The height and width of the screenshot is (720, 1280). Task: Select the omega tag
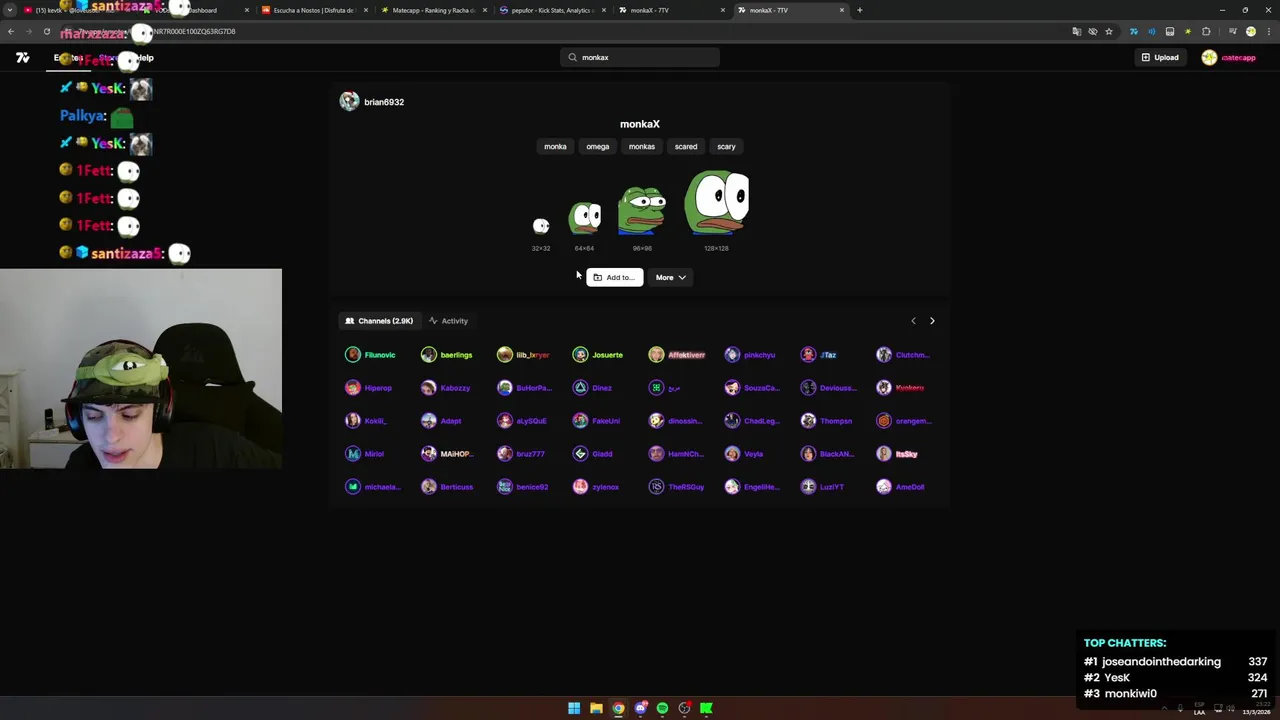click(597, 146)
